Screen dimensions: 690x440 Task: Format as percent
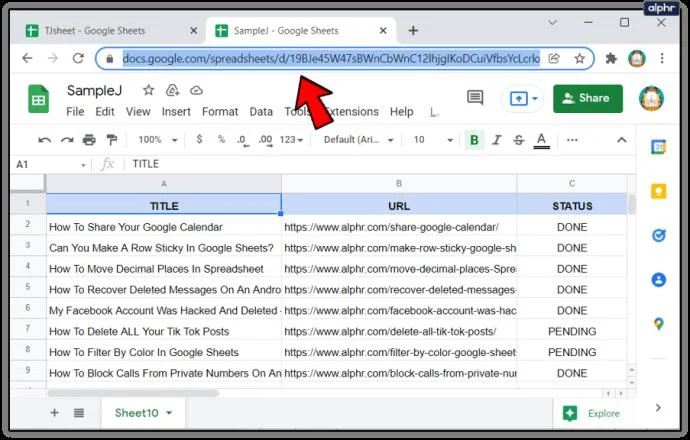pos(221,139)
